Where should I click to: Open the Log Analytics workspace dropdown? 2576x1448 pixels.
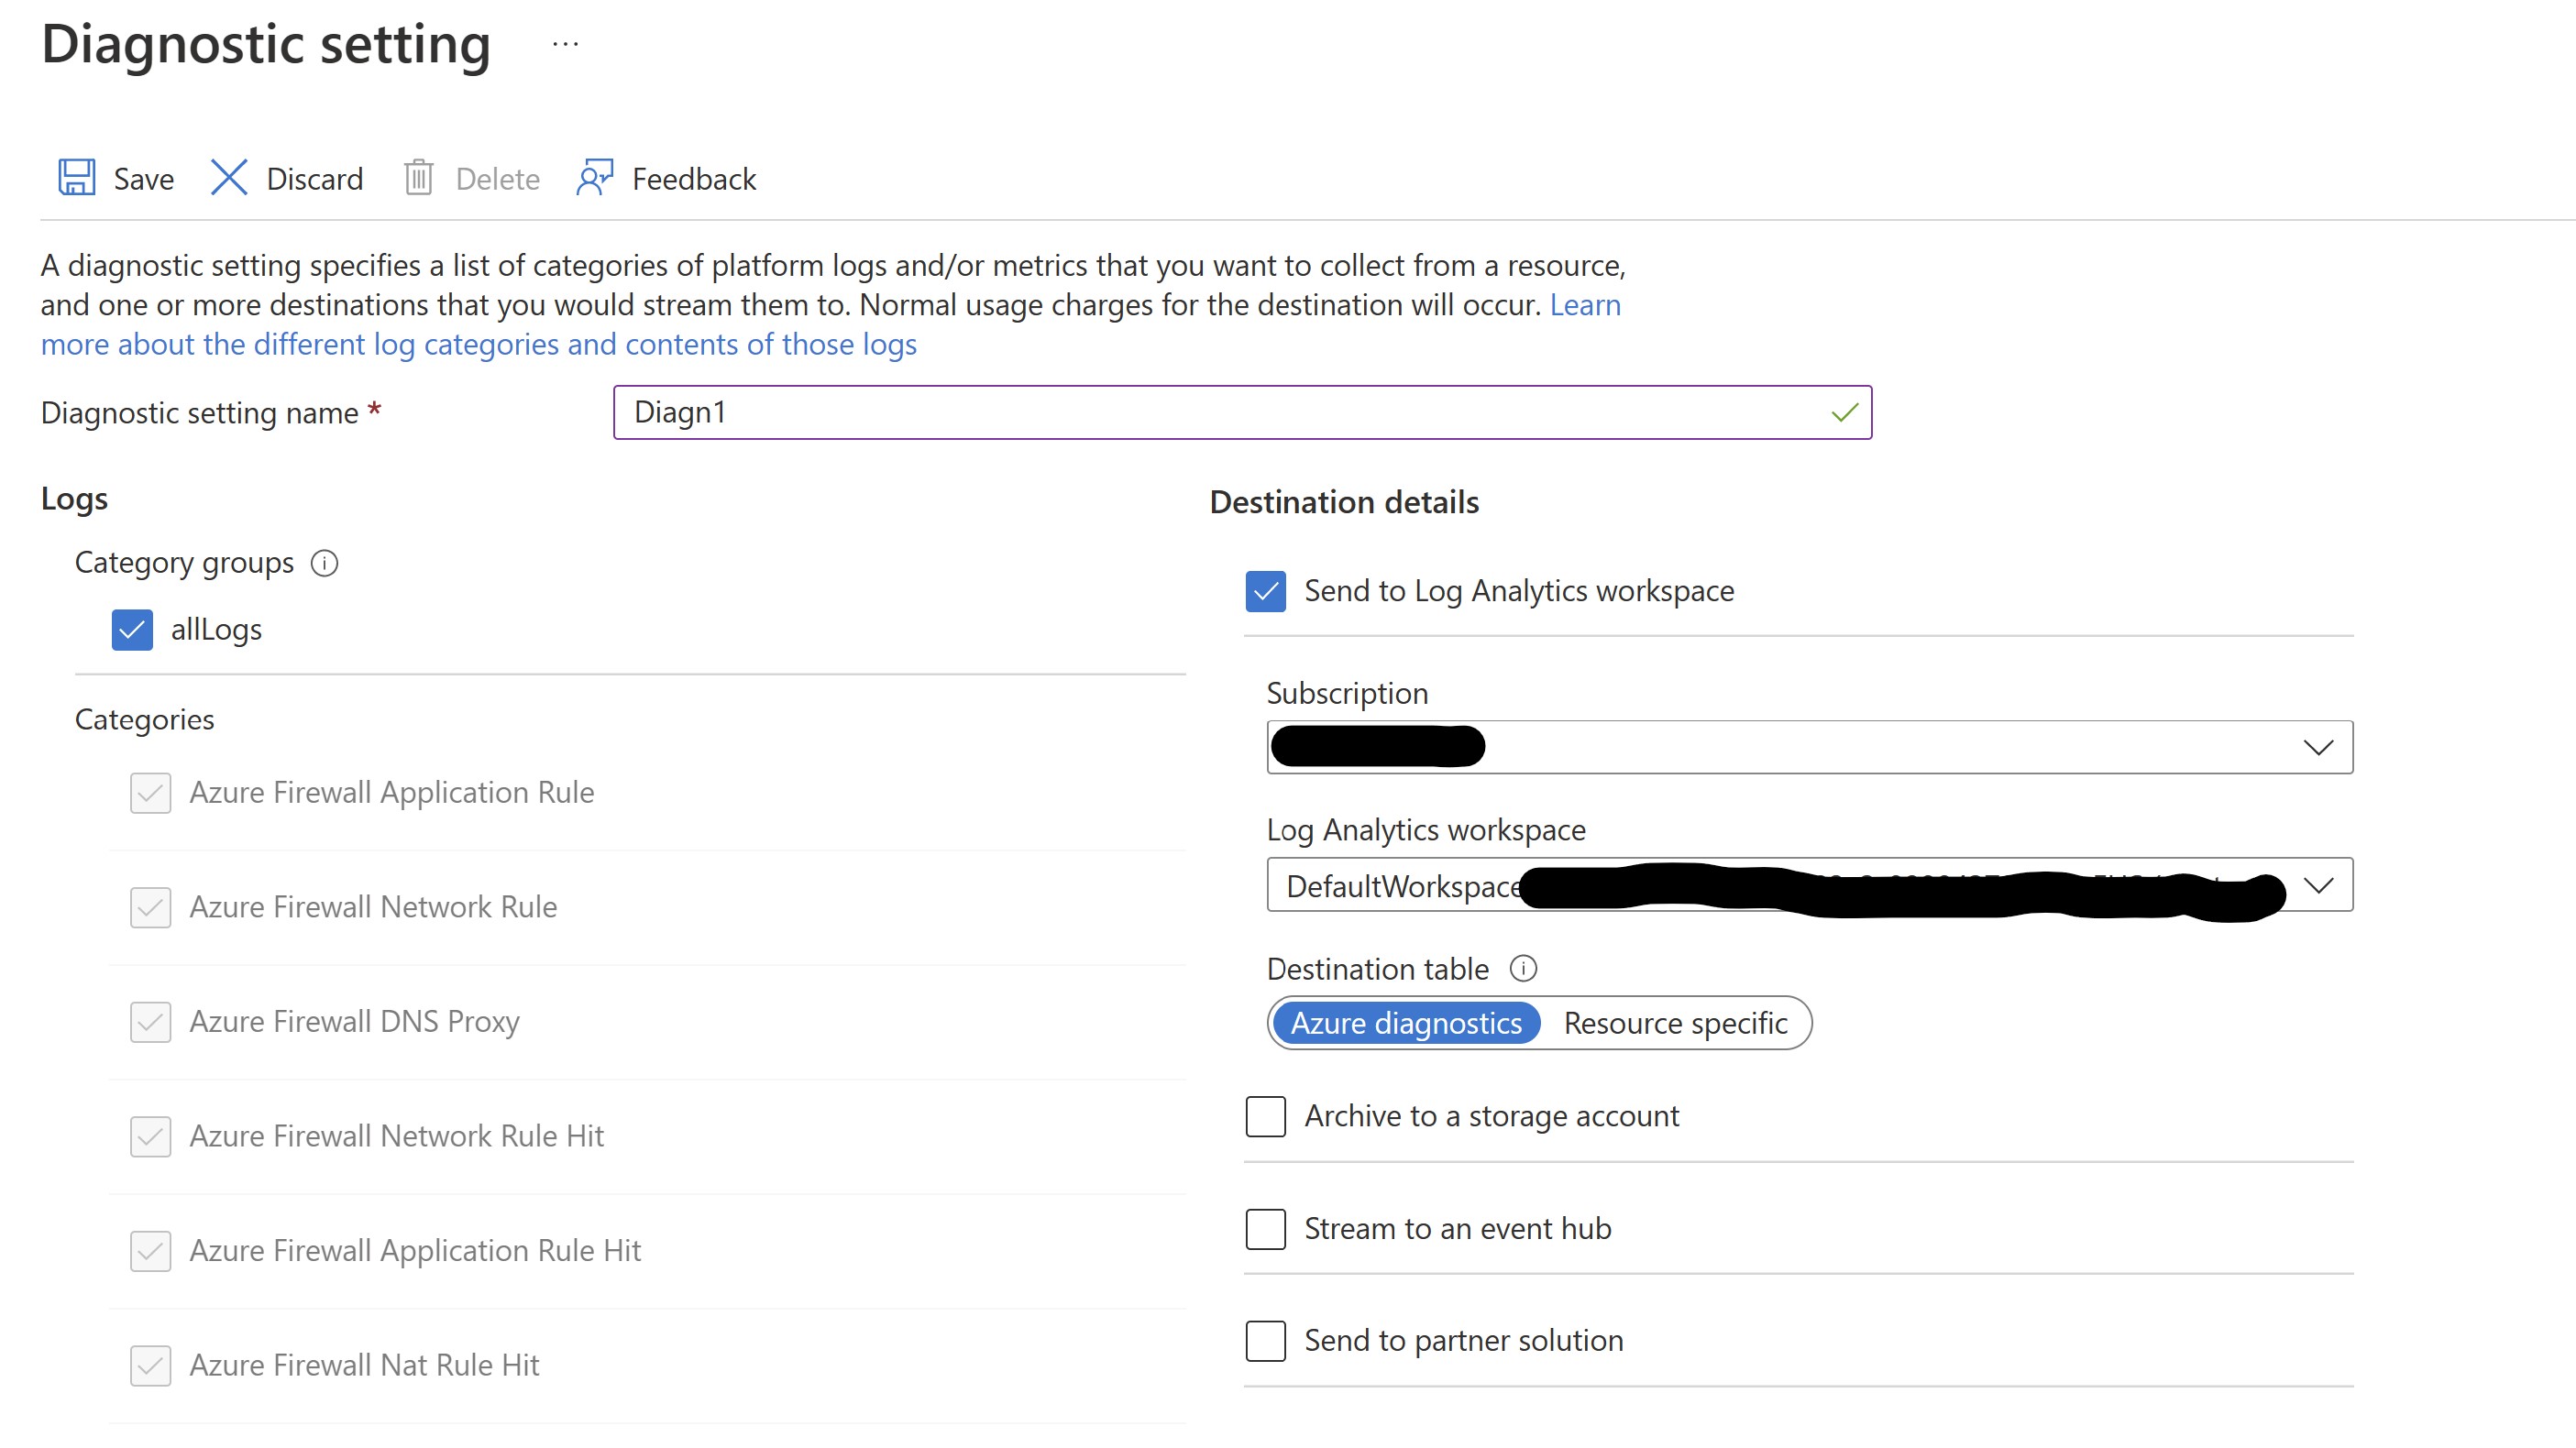point(2317,885)
